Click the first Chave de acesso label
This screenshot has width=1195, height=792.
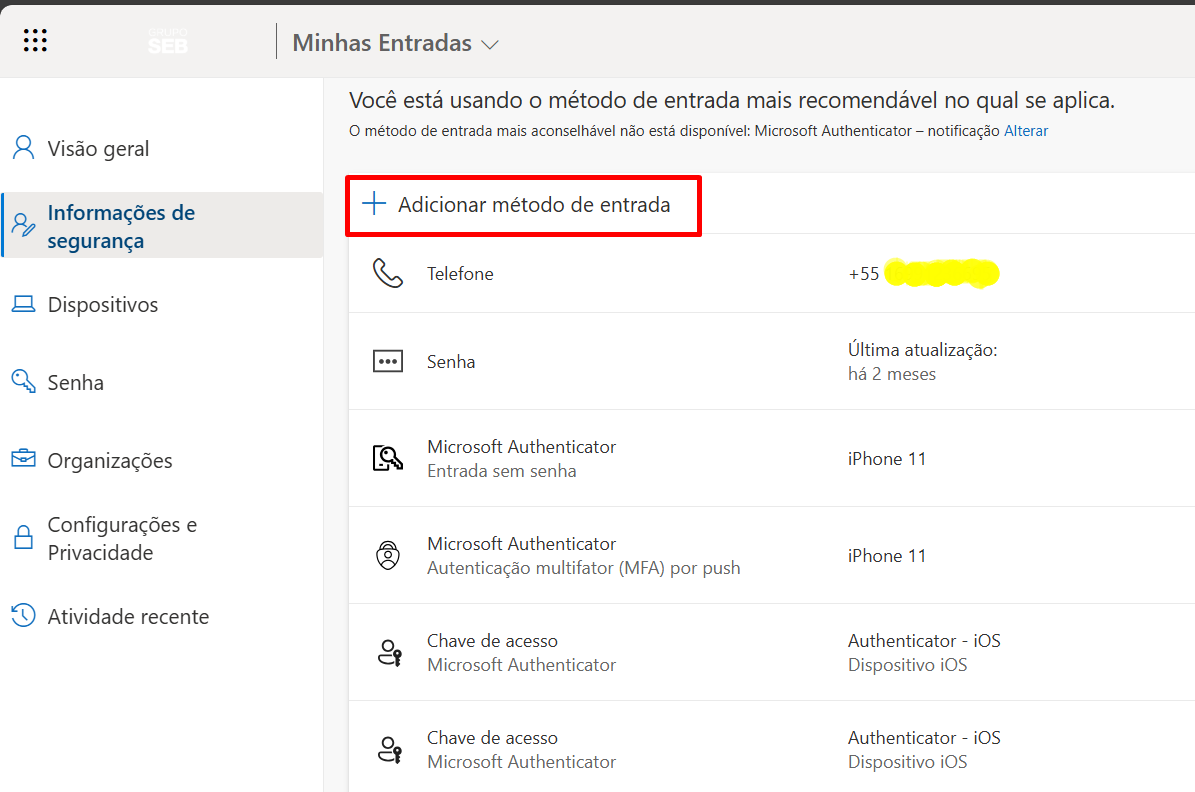click(x=492, y=641)
